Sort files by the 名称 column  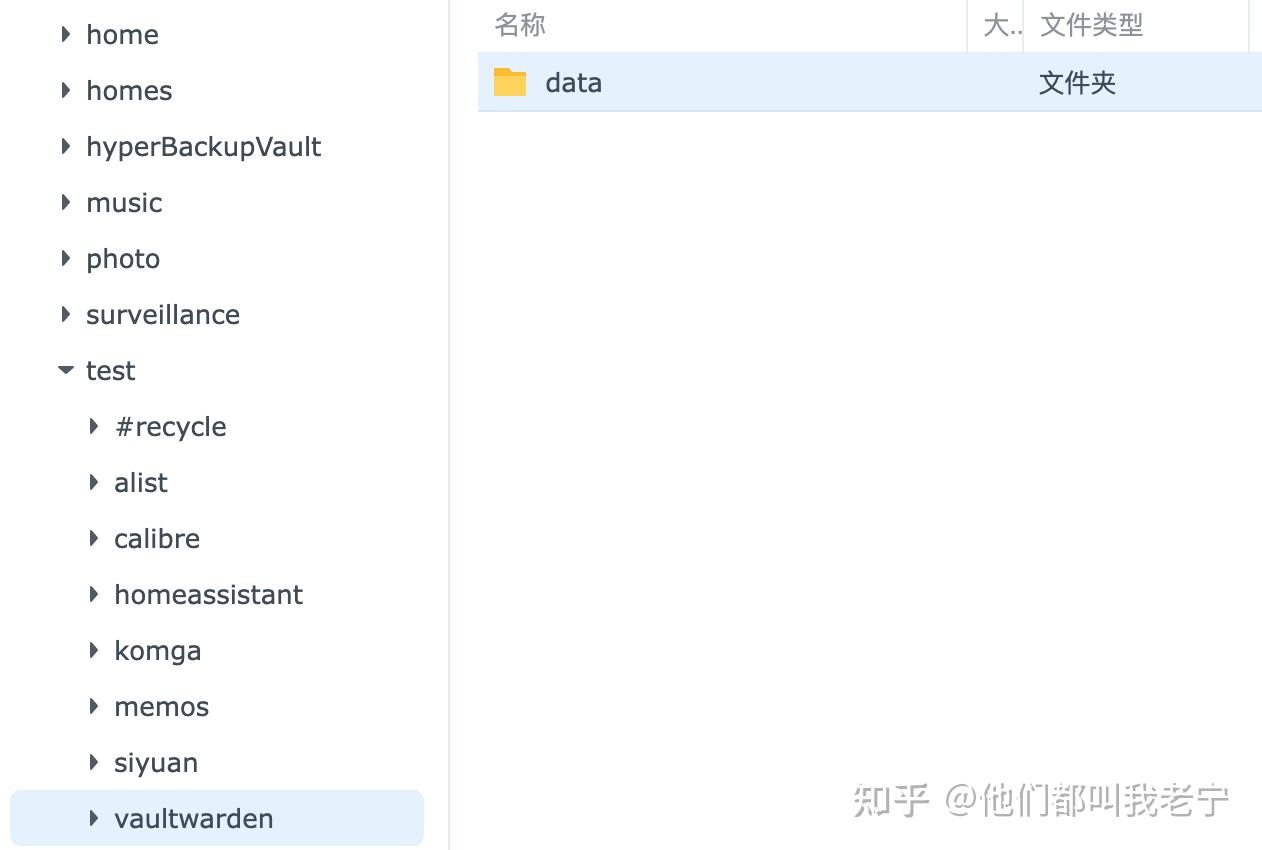point(520,25)
